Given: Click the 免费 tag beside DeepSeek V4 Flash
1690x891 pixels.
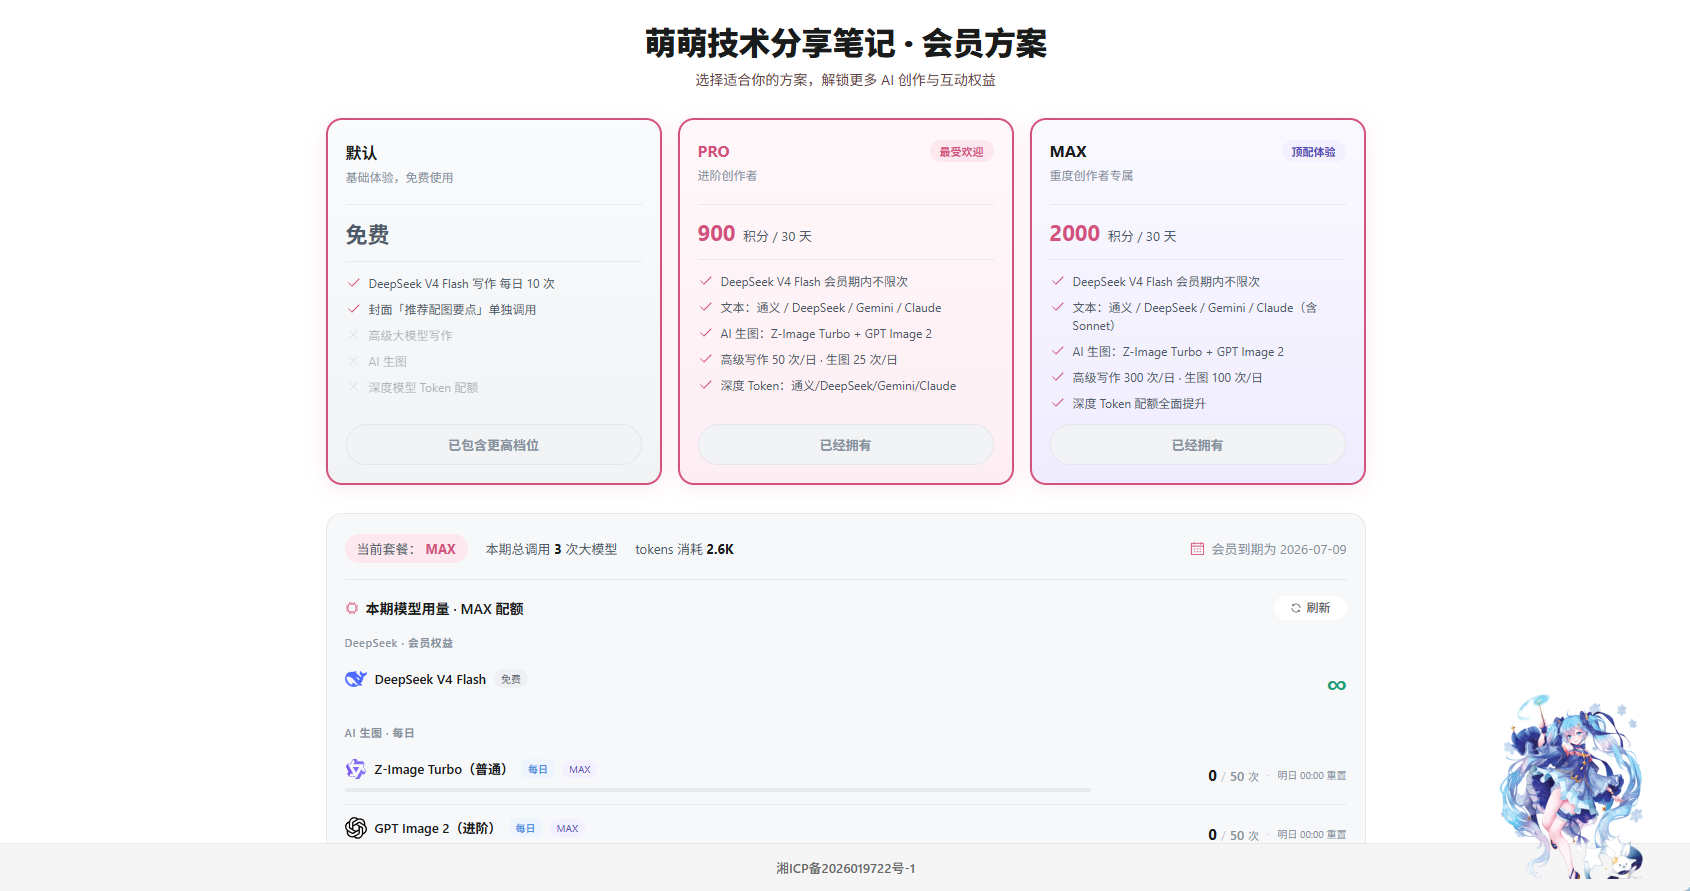Looking at the screenshot, I should pos(511,679).
